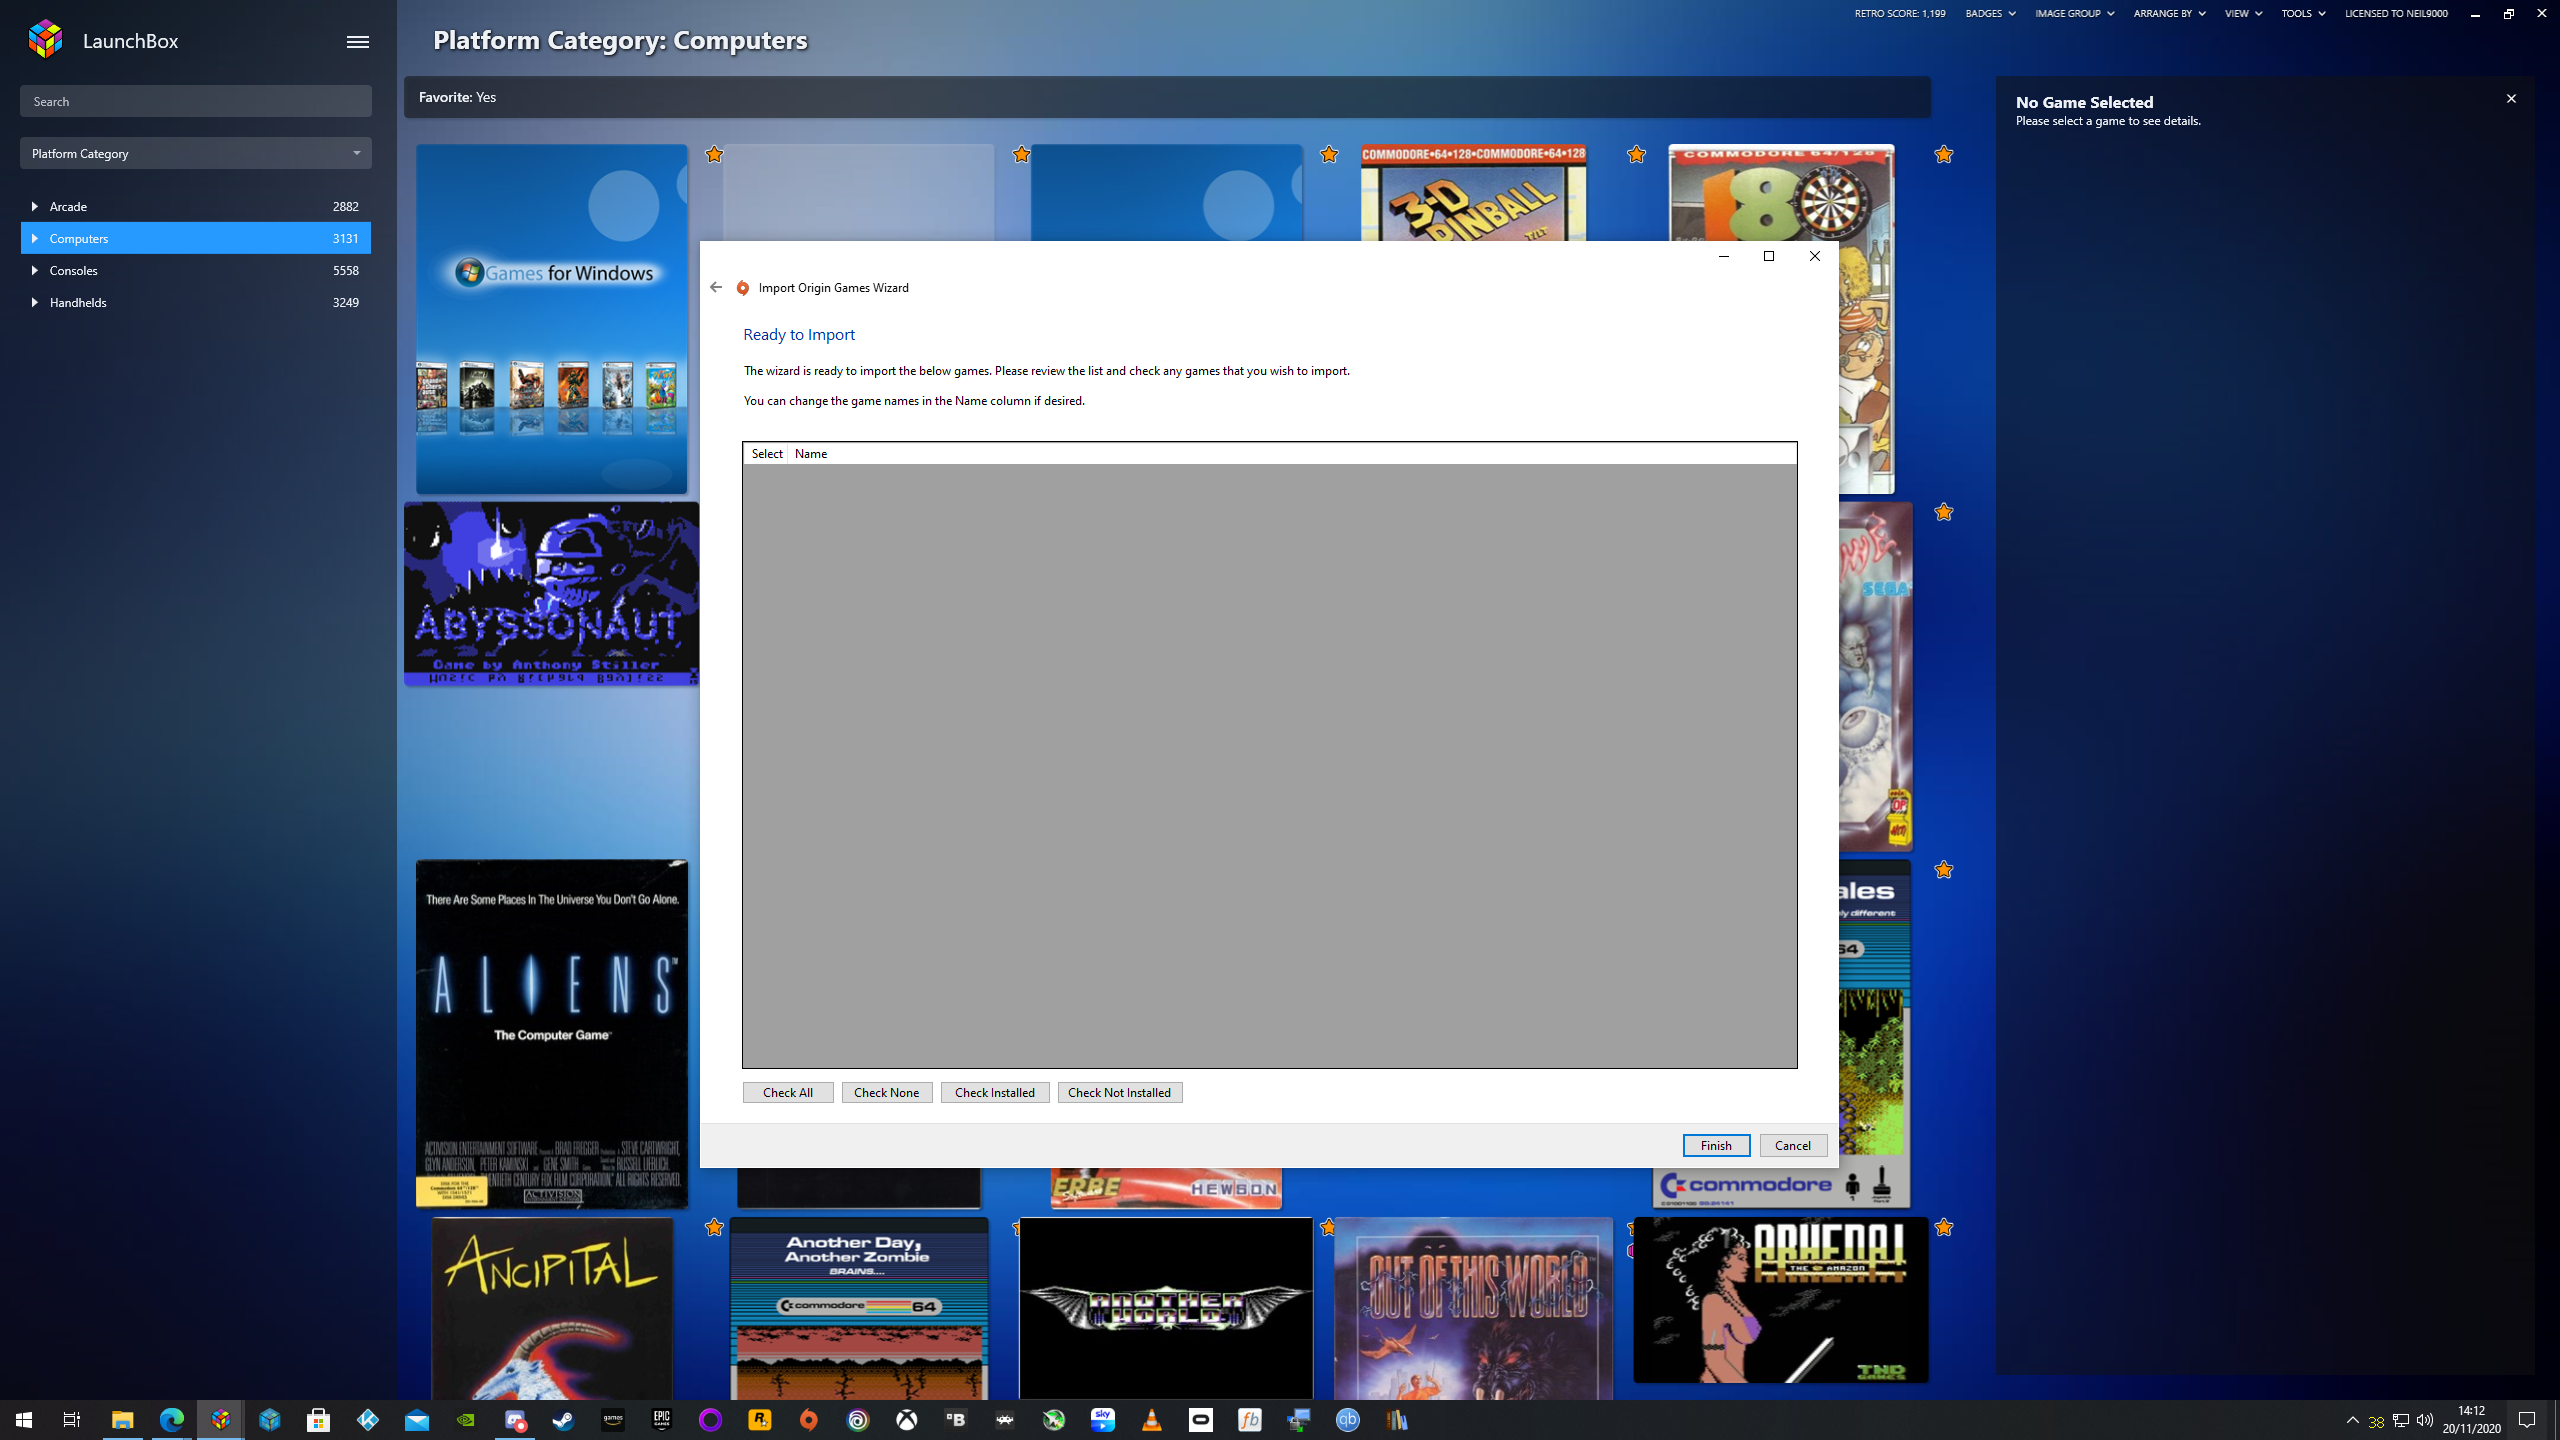Open the Badges dropdown menu
This screenshot has height=1440, width=2560.
tap(1990, 13)
